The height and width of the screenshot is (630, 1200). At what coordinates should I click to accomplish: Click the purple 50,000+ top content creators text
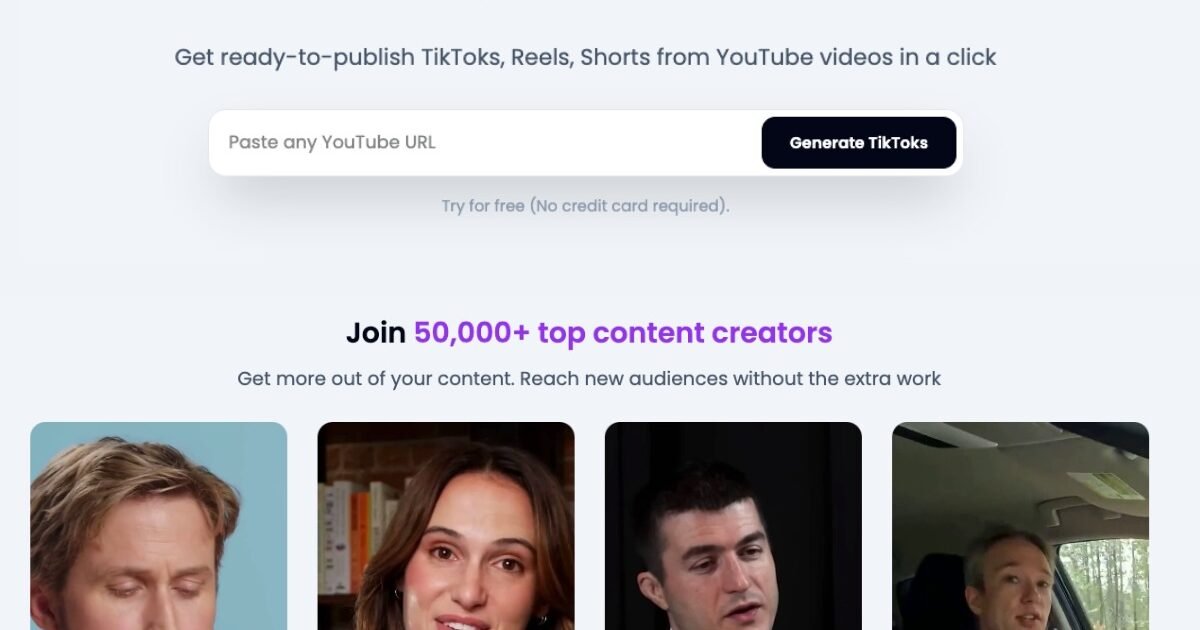pyautogui.click(x=623, y=333)
